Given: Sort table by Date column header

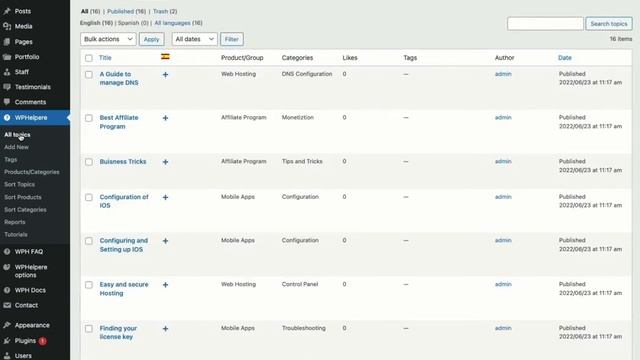Looking at the screenshot, I should pos(564,58).
